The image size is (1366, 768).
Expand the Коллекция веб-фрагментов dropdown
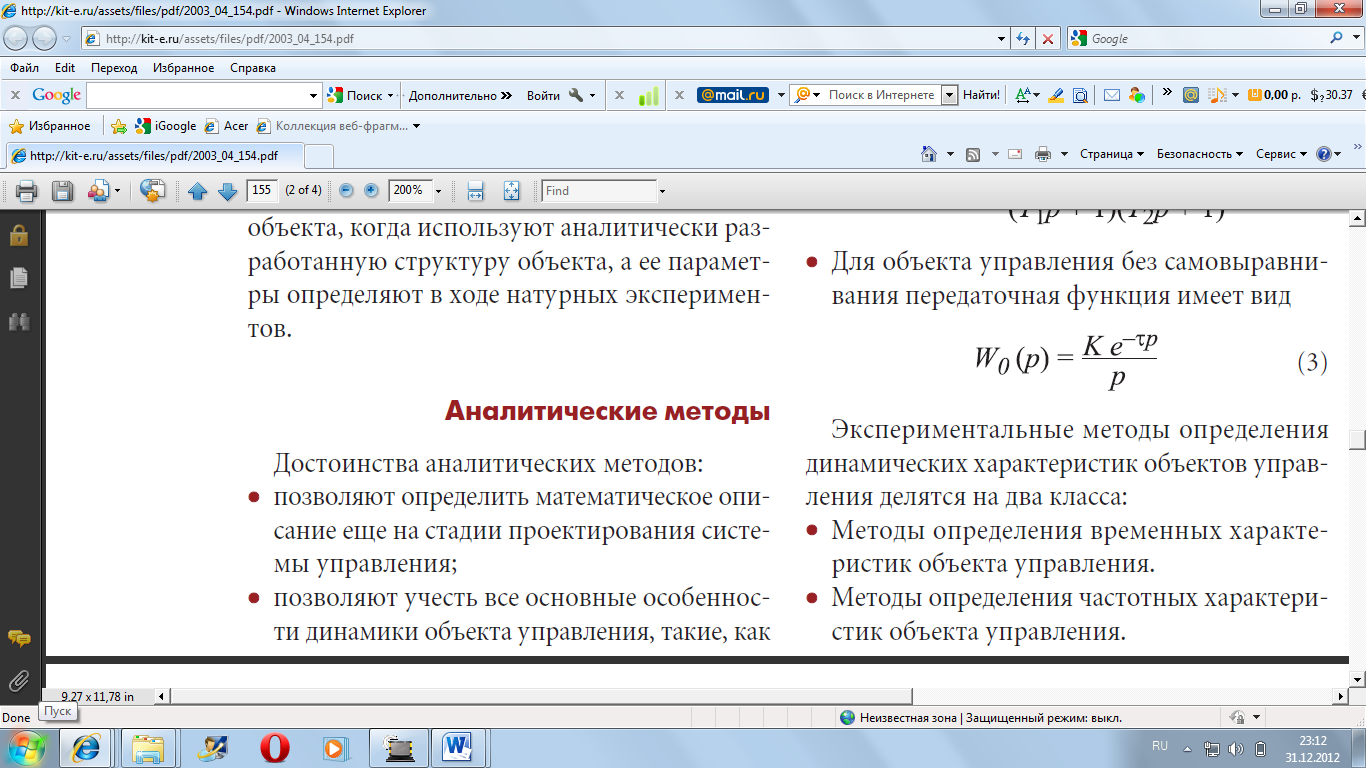click(x=416, y=126)
